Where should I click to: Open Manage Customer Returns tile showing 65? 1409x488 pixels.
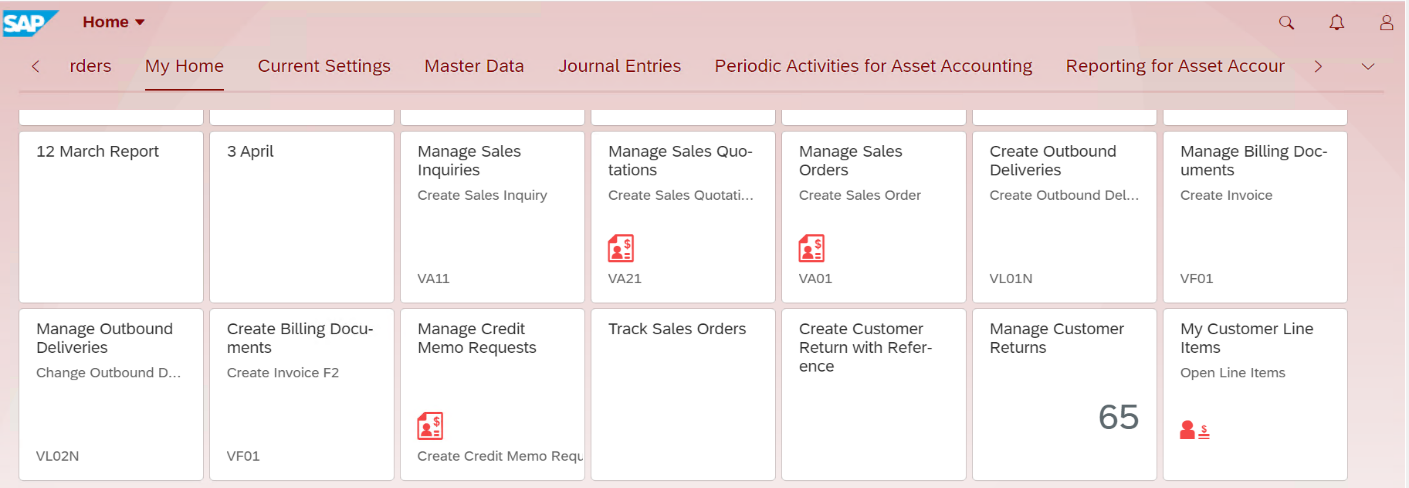[1064, 394]
